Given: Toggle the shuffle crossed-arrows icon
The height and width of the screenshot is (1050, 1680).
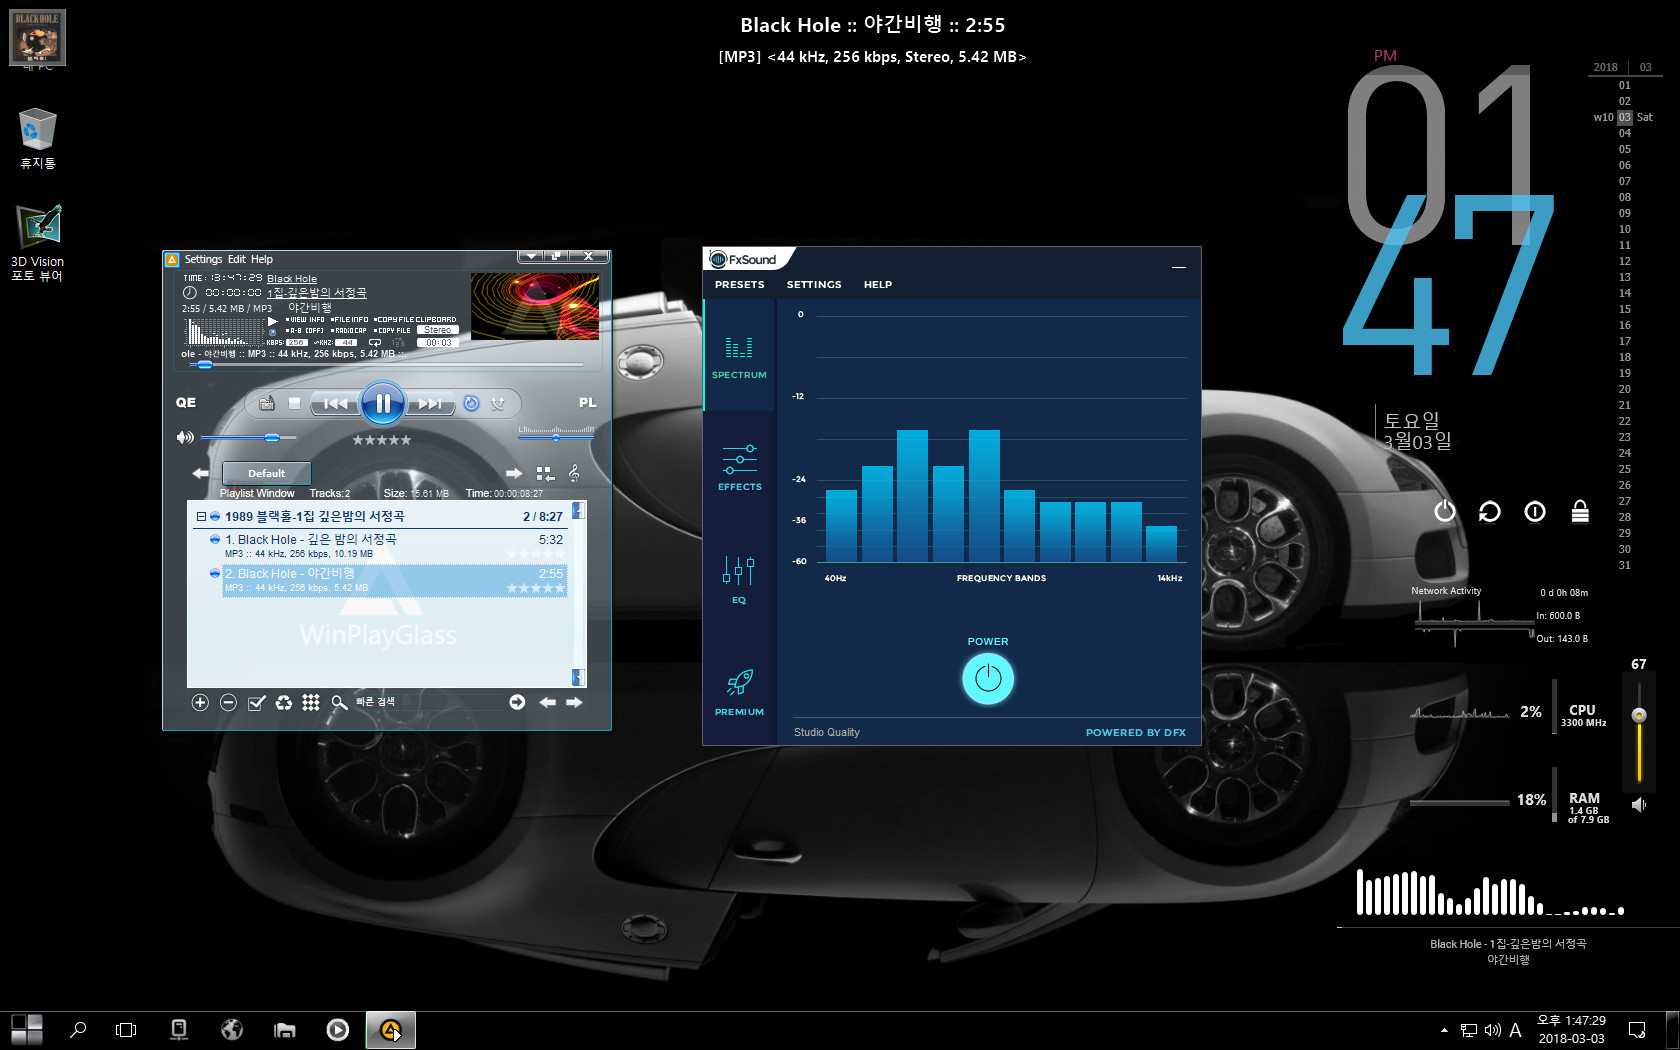Looking at the screenshot, I should [498, 403].
